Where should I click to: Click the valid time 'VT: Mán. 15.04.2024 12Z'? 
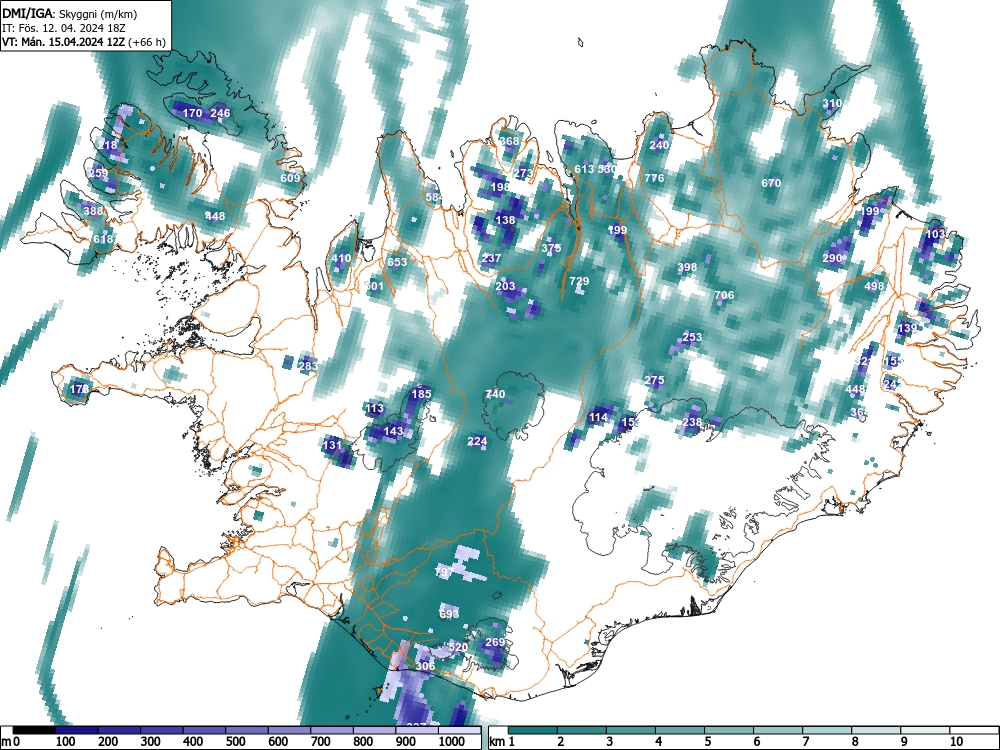click(x=64, y=42)
